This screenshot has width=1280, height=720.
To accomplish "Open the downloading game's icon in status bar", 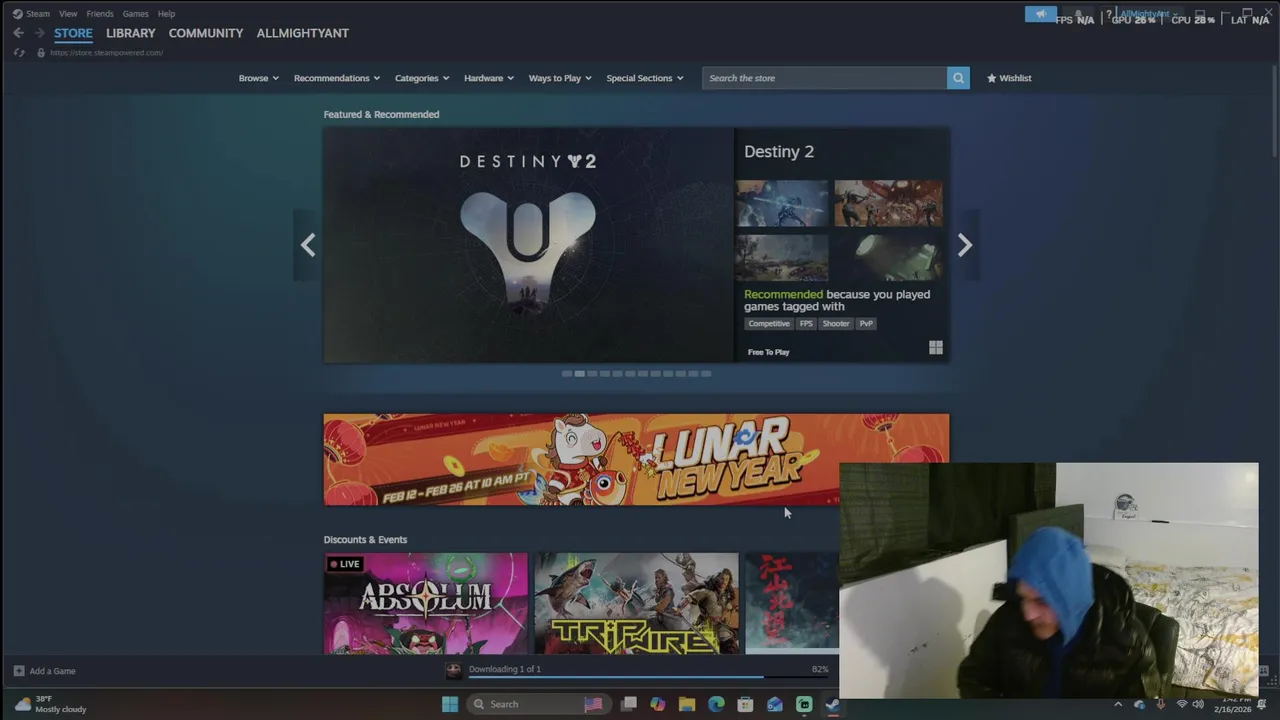I will pos(453,670).
